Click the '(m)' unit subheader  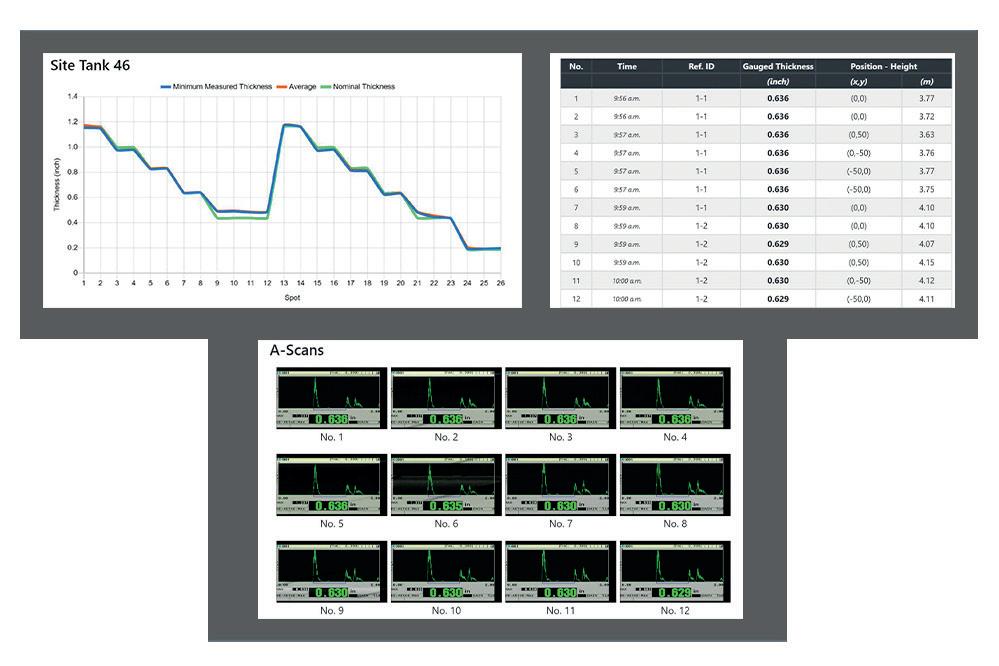pyautogui.click(x=927, y=82)
